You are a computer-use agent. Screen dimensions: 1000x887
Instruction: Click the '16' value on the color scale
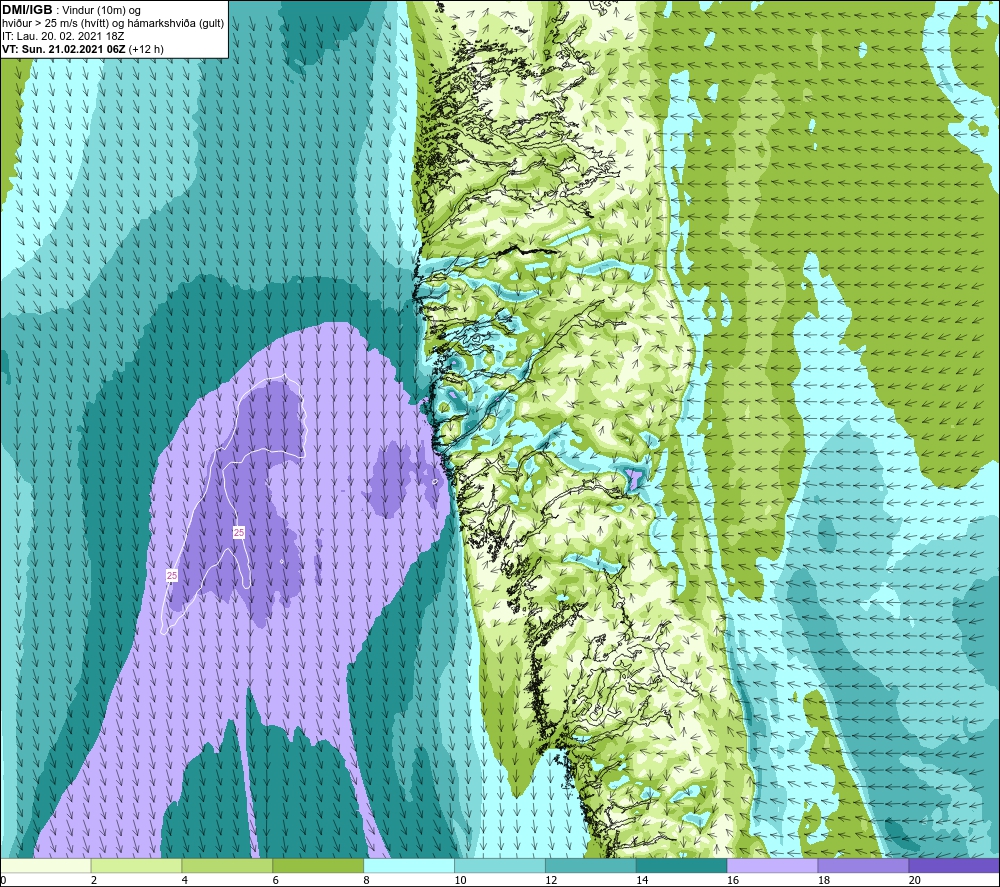[733, 880]
